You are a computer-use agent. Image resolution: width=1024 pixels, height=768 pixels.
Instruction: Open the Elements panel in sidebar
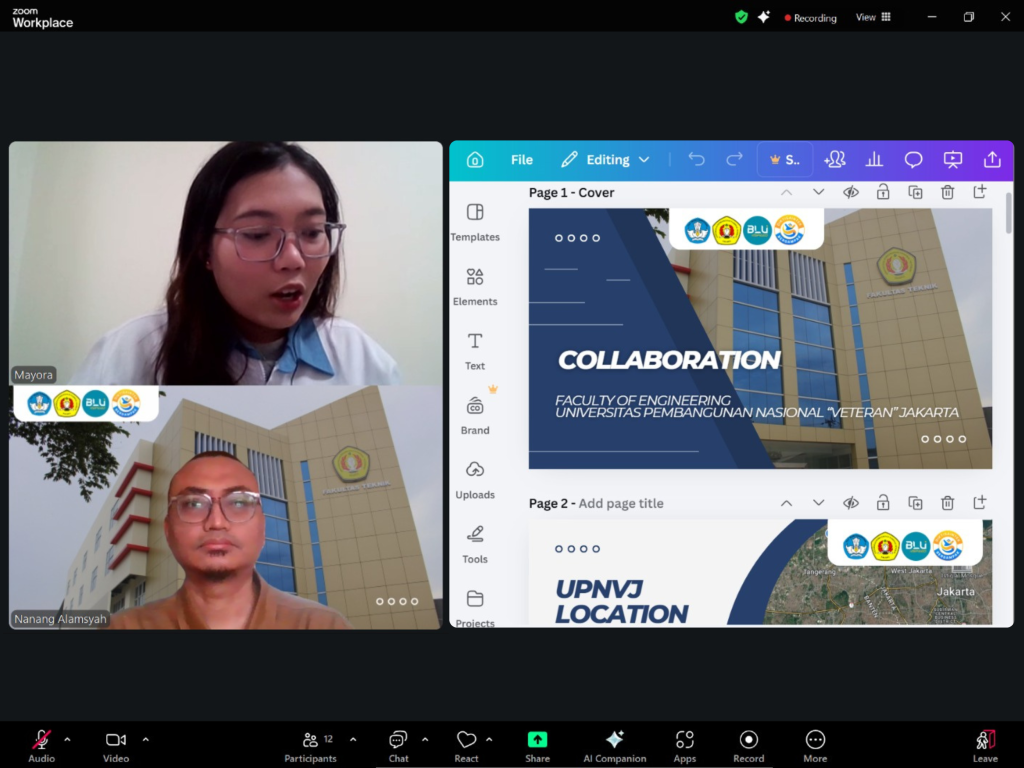click(475, 285)
